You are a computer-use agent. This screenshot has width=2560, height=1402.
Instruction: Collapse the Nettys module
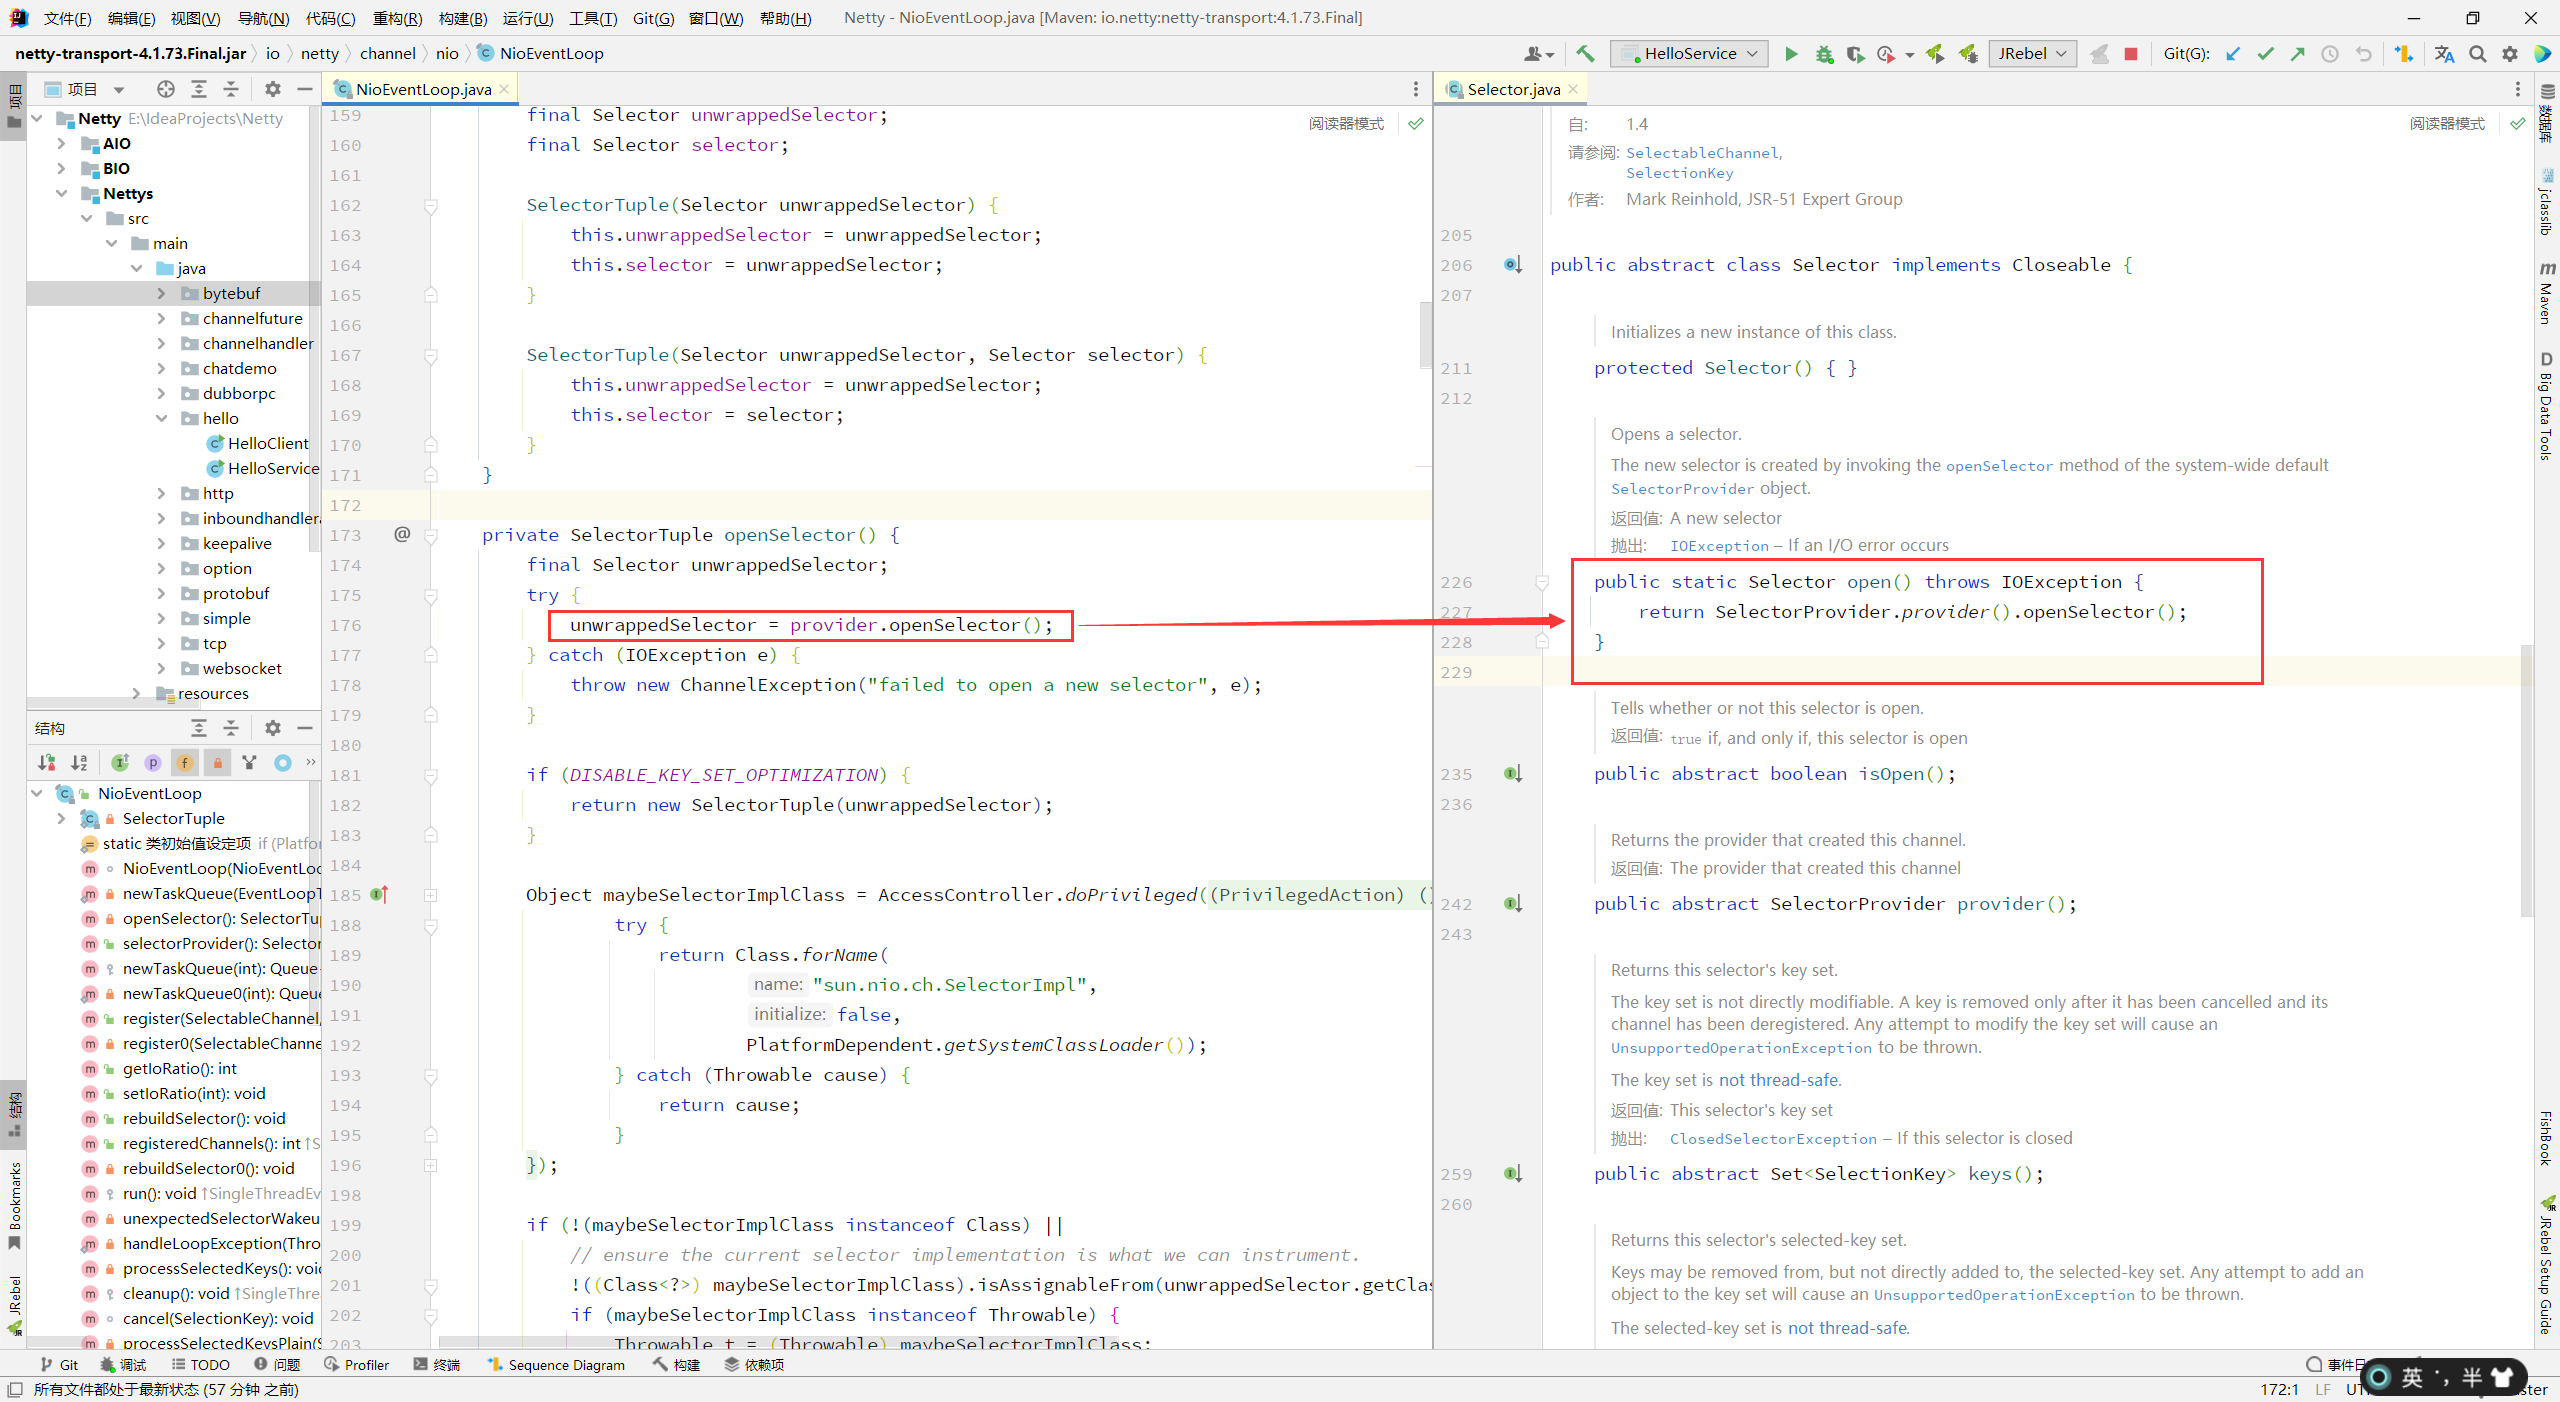tap(61, 193)
